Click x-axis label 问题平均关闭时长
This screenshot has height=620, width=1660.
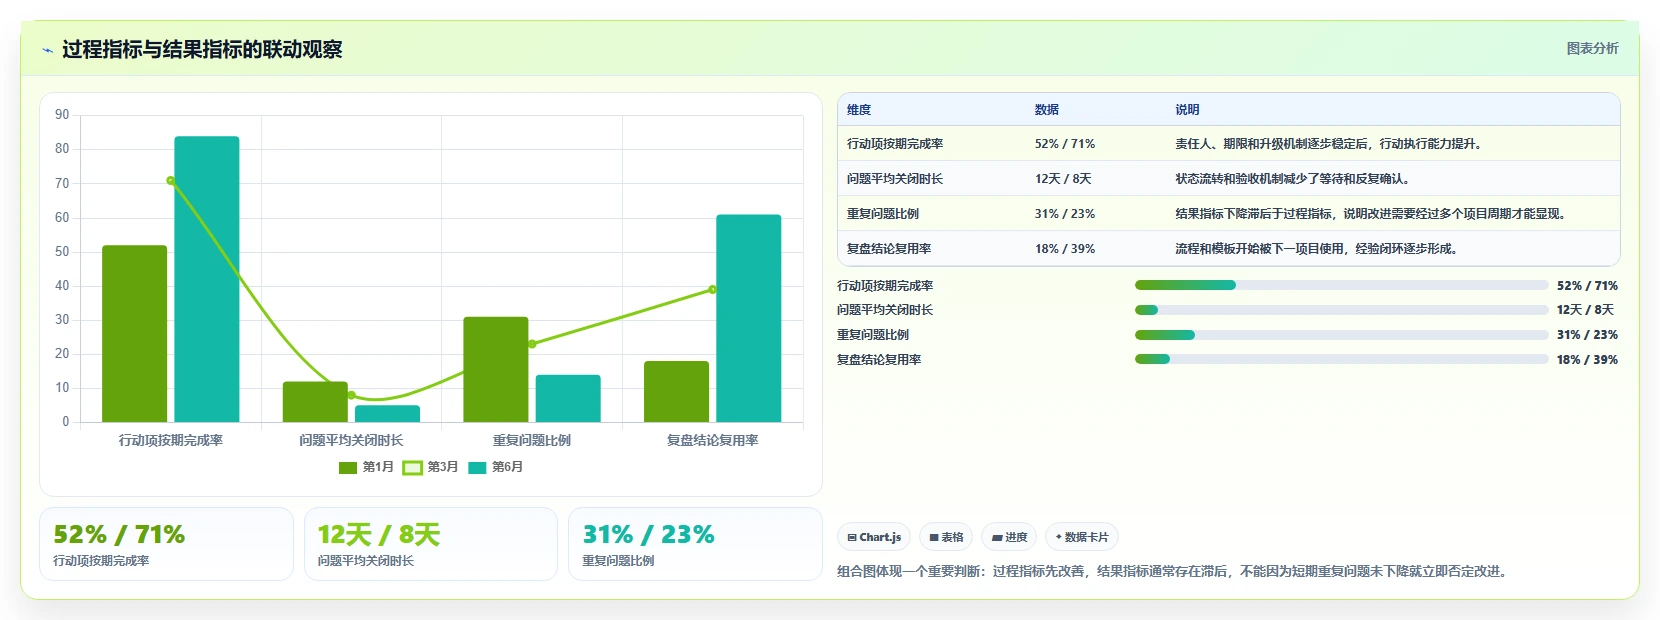pos(351,440)
